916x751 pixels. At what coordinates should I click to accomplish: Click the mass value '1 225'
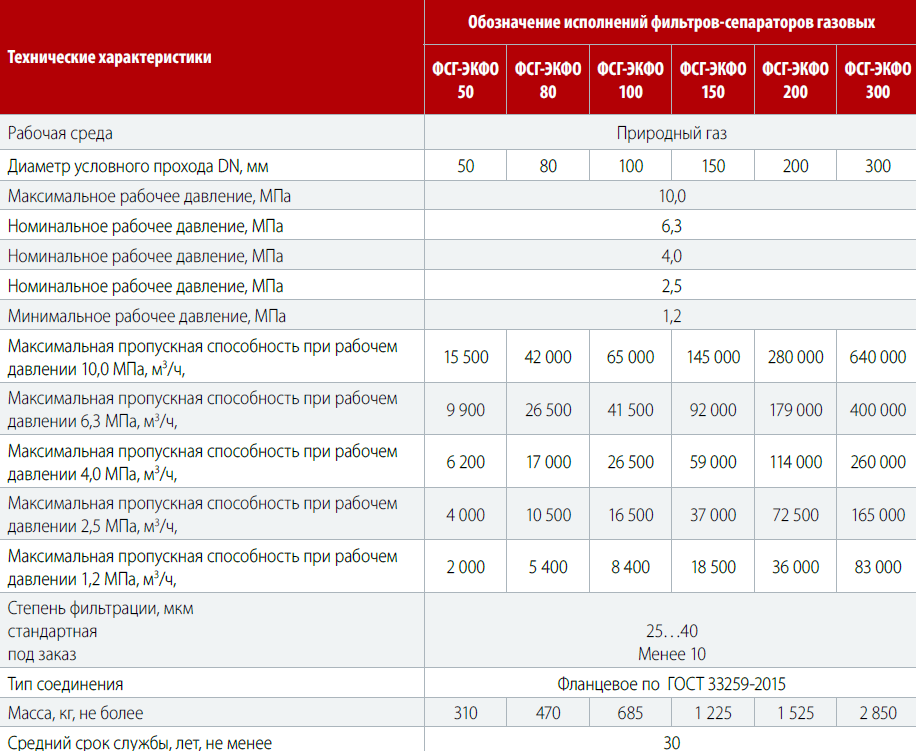(713, 713)
